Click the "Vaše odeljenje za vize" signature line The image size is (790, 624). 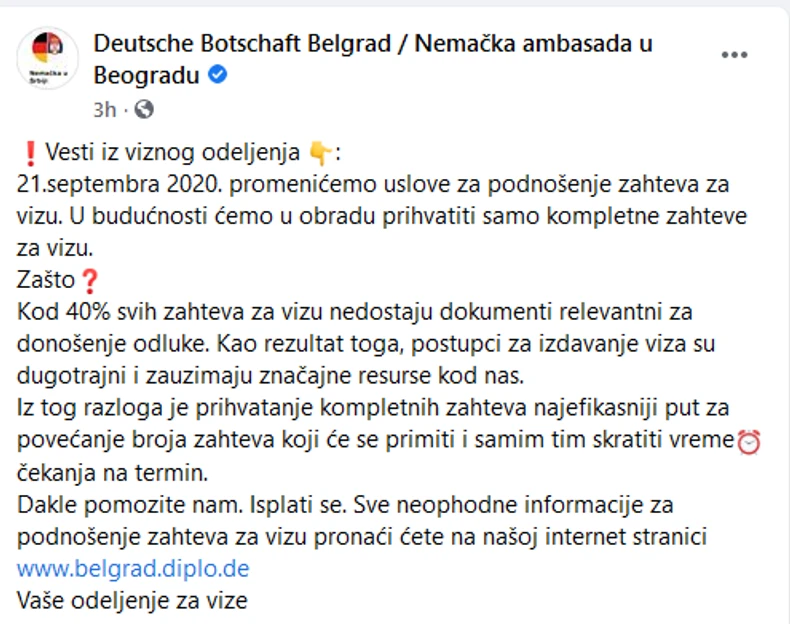click(x=132, y=601)
